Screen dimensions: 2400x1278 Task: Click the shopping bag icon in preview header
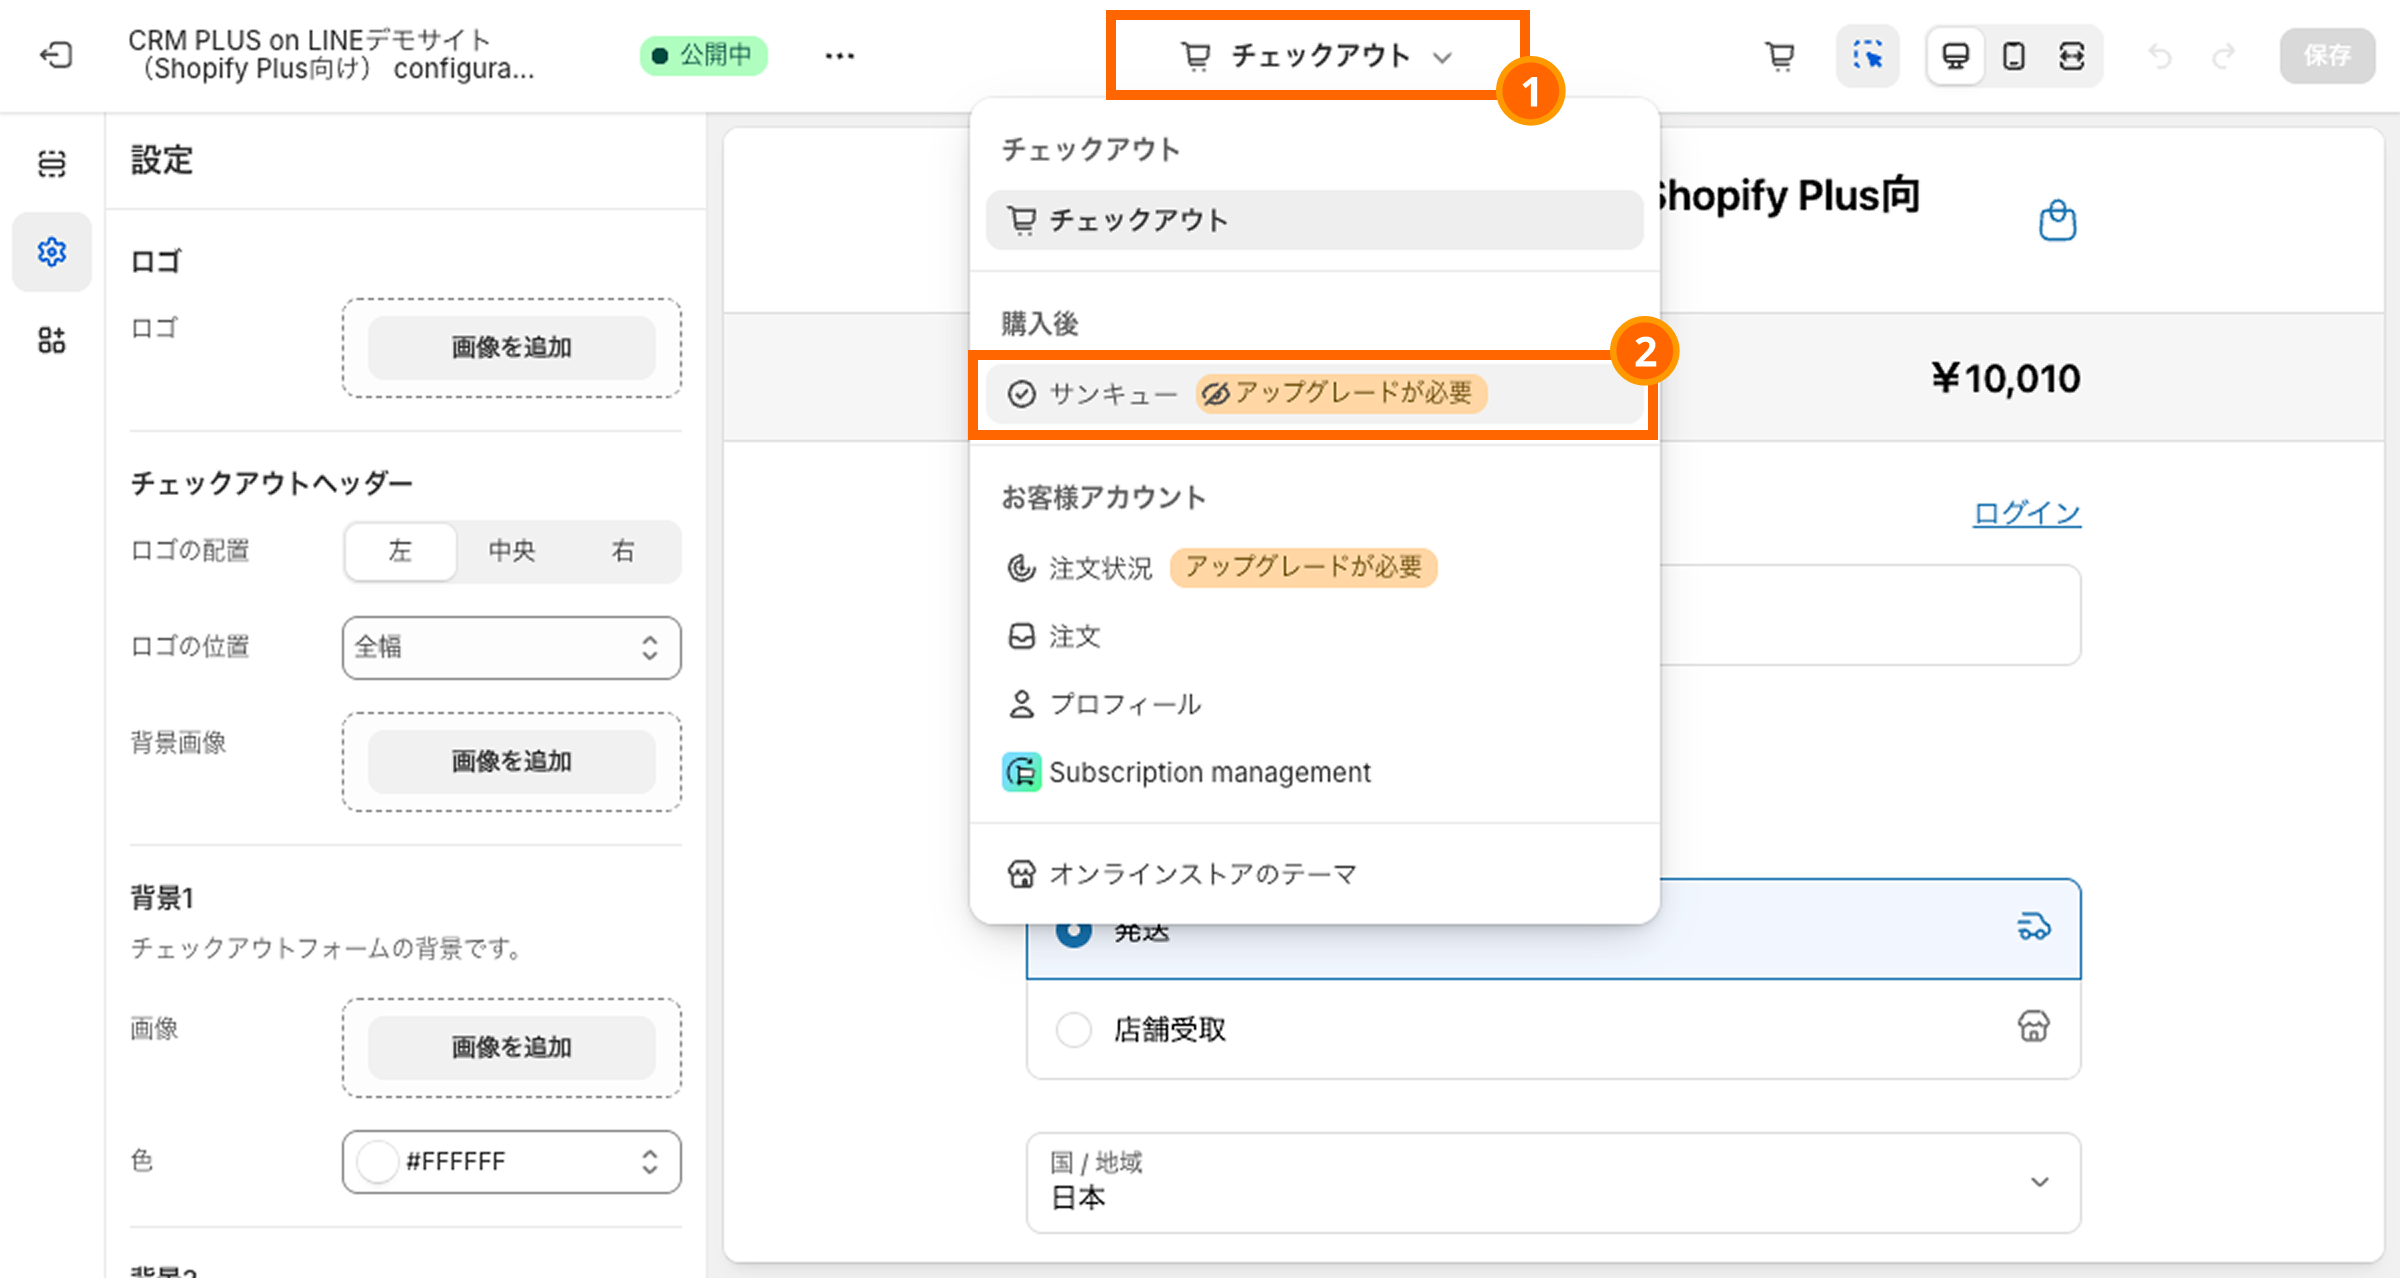tap(2057, 221)
